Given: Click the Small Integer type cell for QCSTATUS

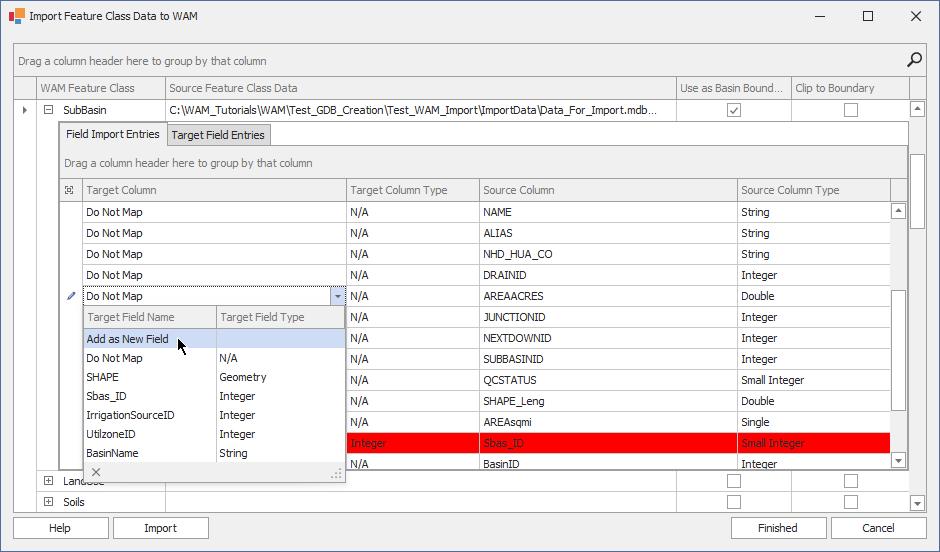Looking at the screenshot, I should 814,380.
